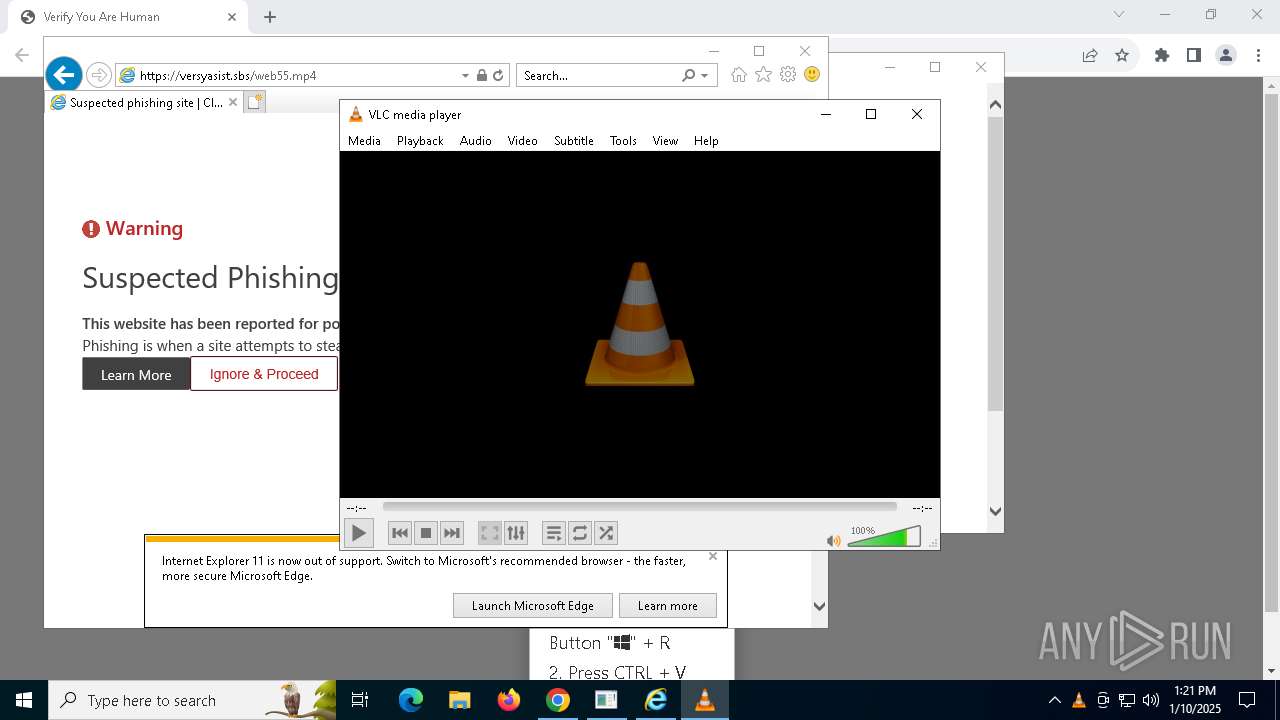Show hidden system tray icons
The height and width of the screenshot is (720, 1280).
coord(1054,700)
